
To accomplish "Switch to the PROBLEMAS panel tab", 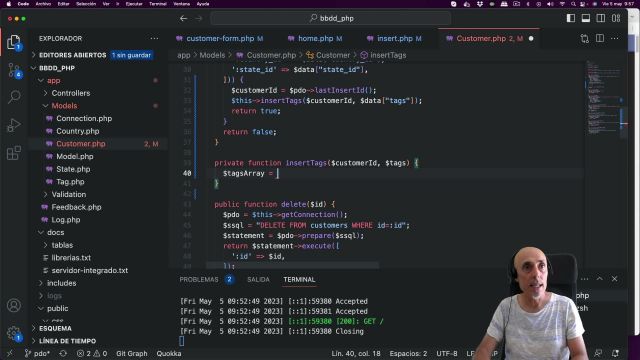I will point(199,280).
